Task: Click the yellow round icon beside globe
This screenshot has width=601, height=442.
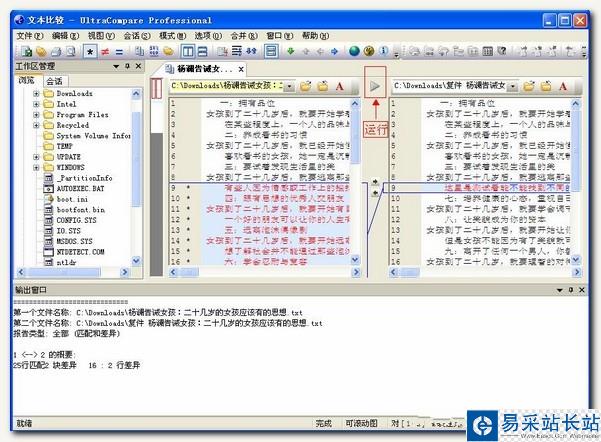Action: click(369, 51)
